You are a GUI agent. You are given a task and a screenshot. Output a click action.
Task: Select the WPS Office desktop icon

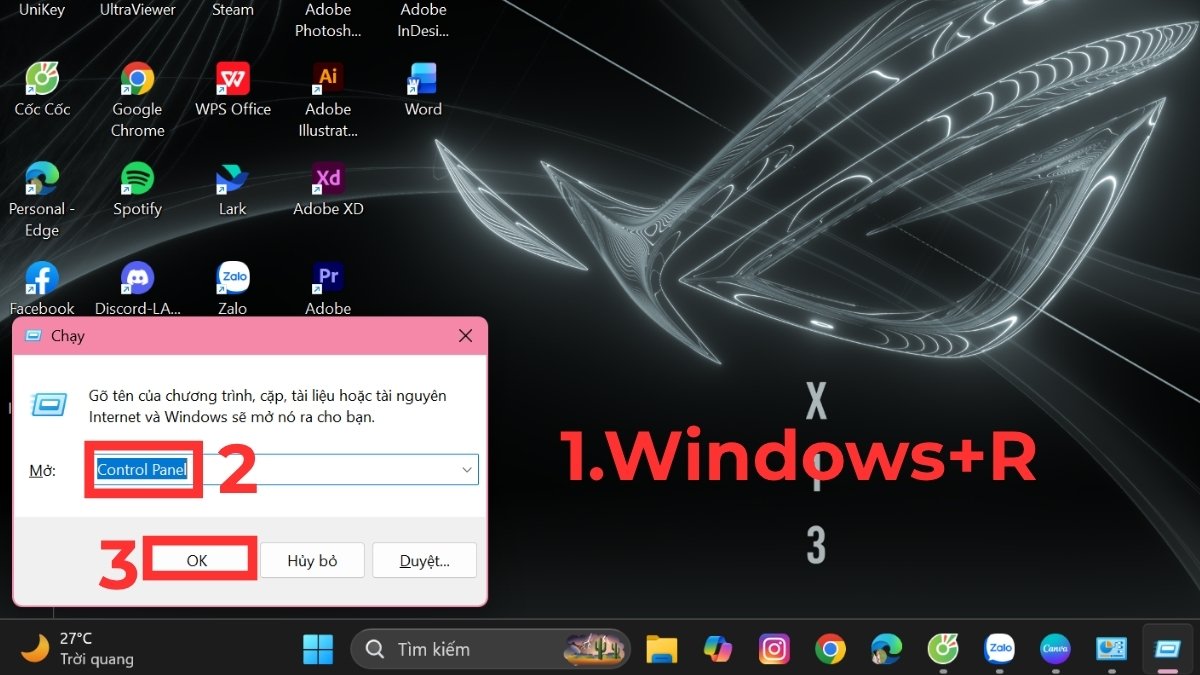[233, 89]
